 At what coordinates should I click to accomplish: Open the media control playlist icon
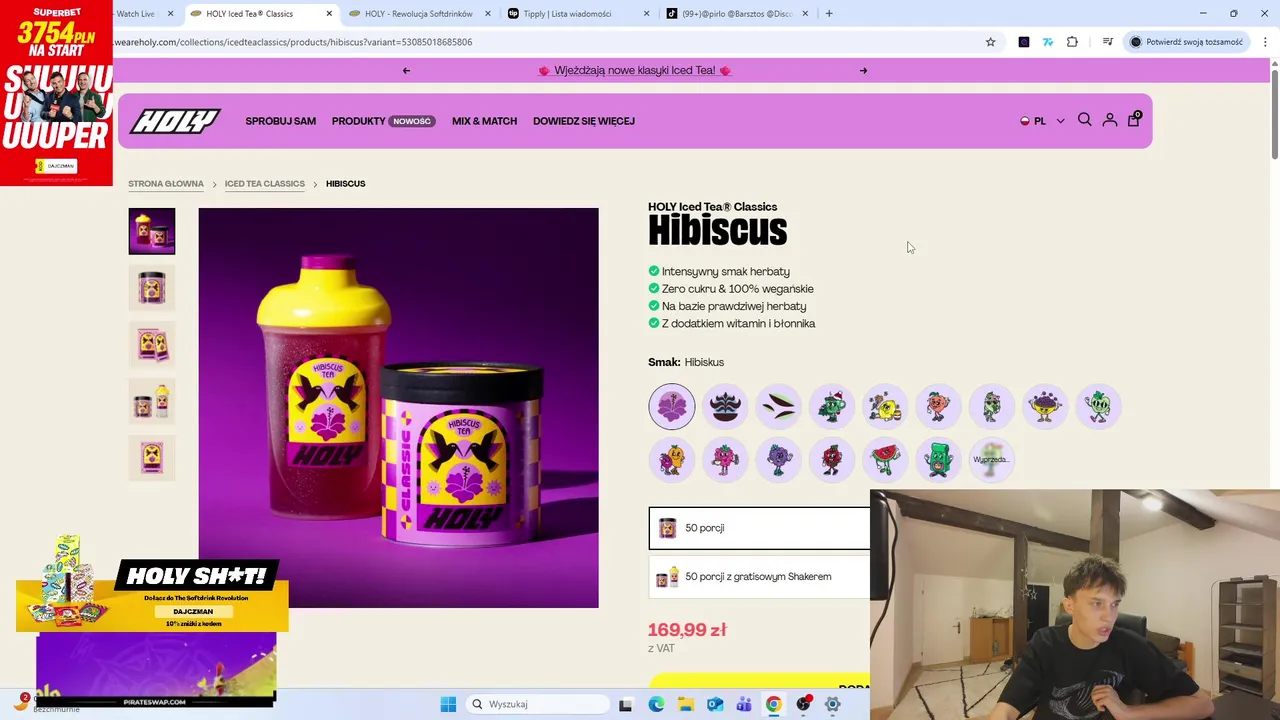[x=1107, y=42]
